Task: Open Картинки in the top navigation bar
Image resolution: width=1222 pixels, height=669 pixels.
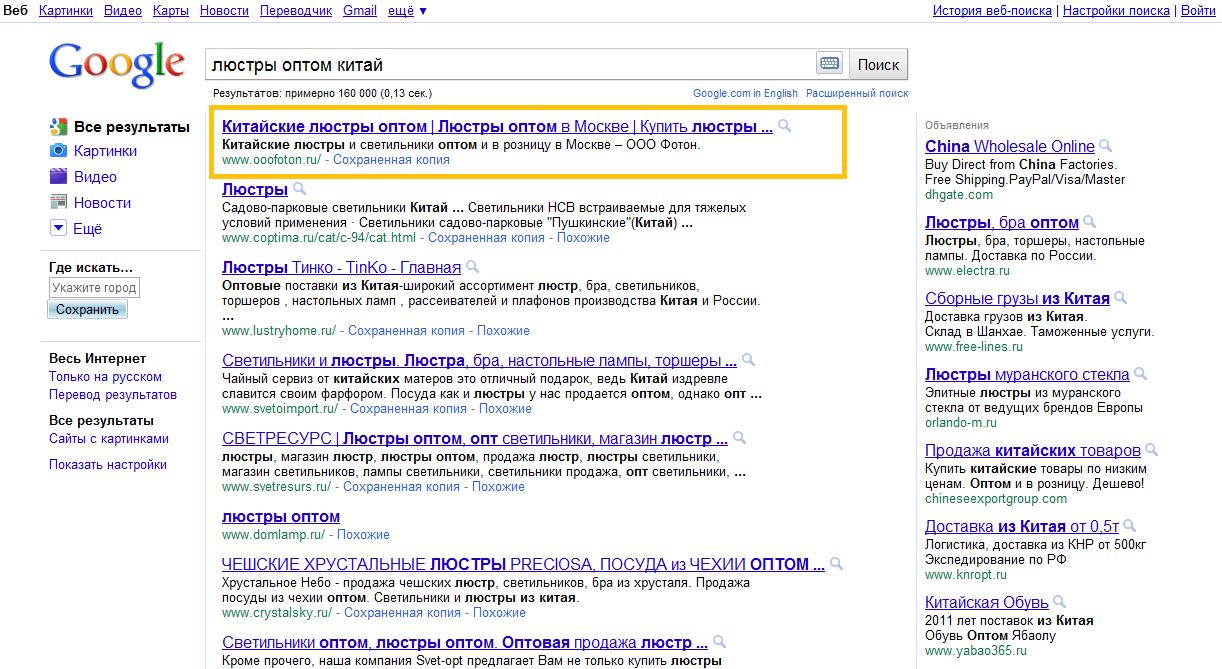Action: (x=65, y=11)
